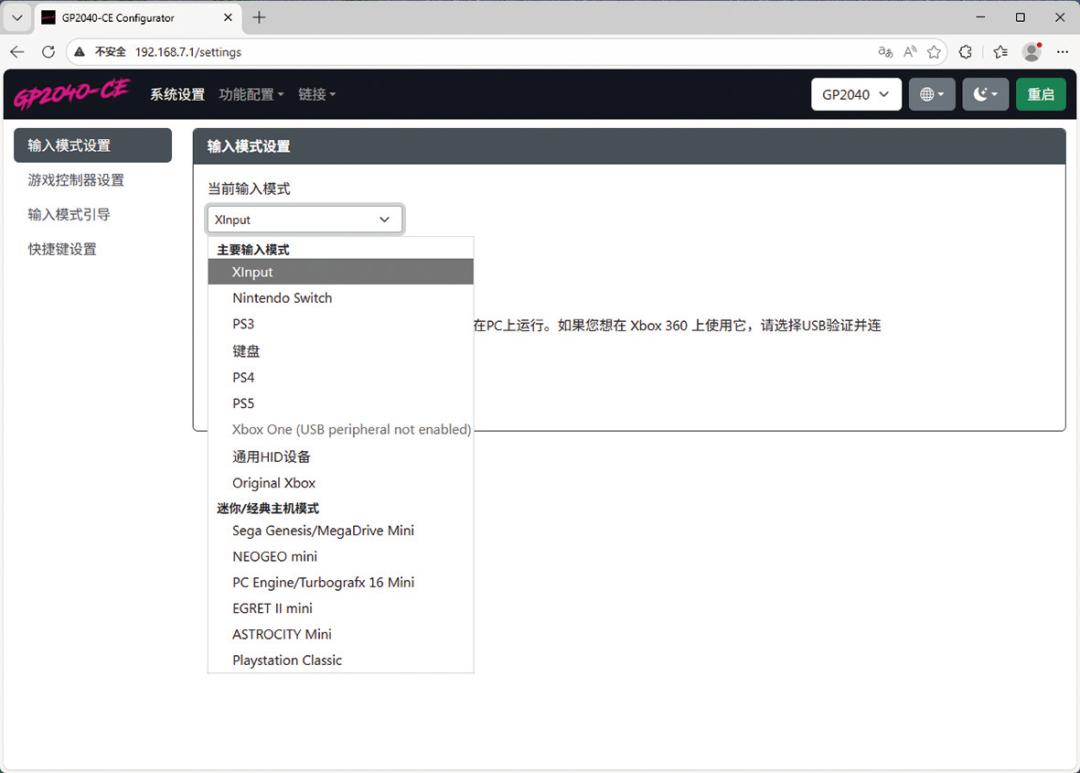Choose 键盘 keyboard input mode
1080x773 pixels.
pyautogui.click(x=340, y=351)
